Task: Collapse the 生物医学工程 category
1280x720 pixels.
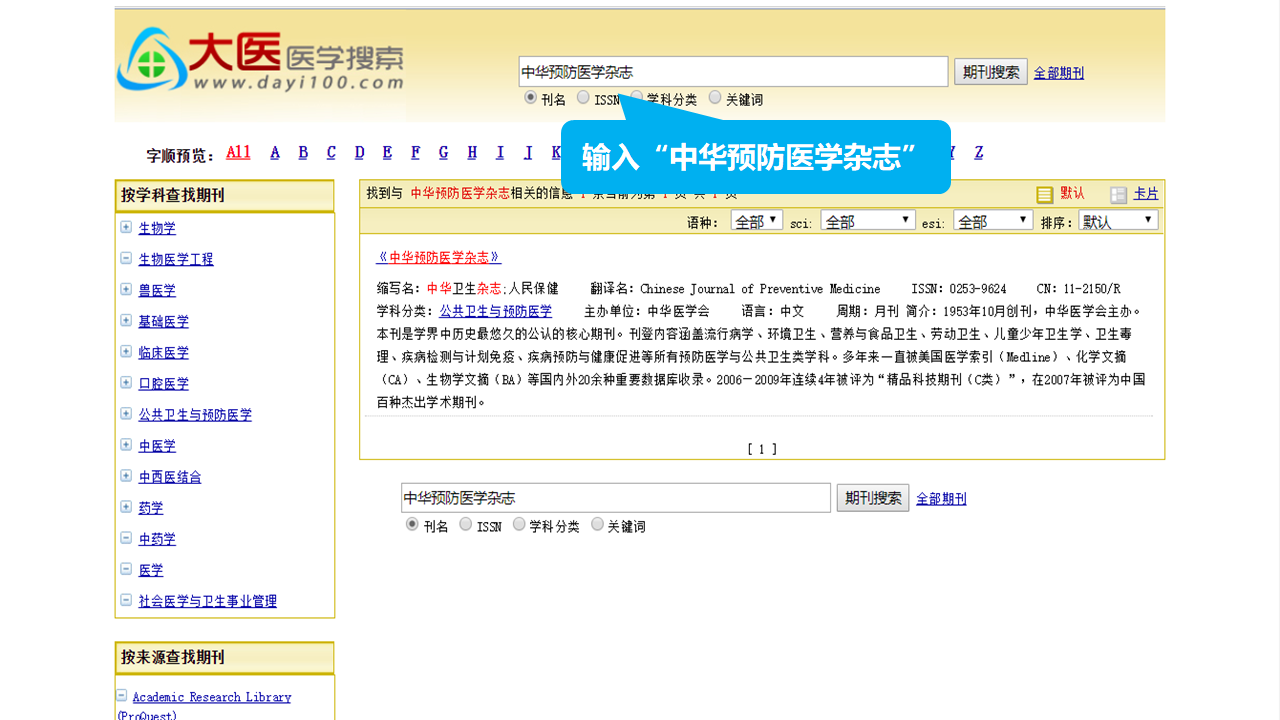Action: [126, 258]
